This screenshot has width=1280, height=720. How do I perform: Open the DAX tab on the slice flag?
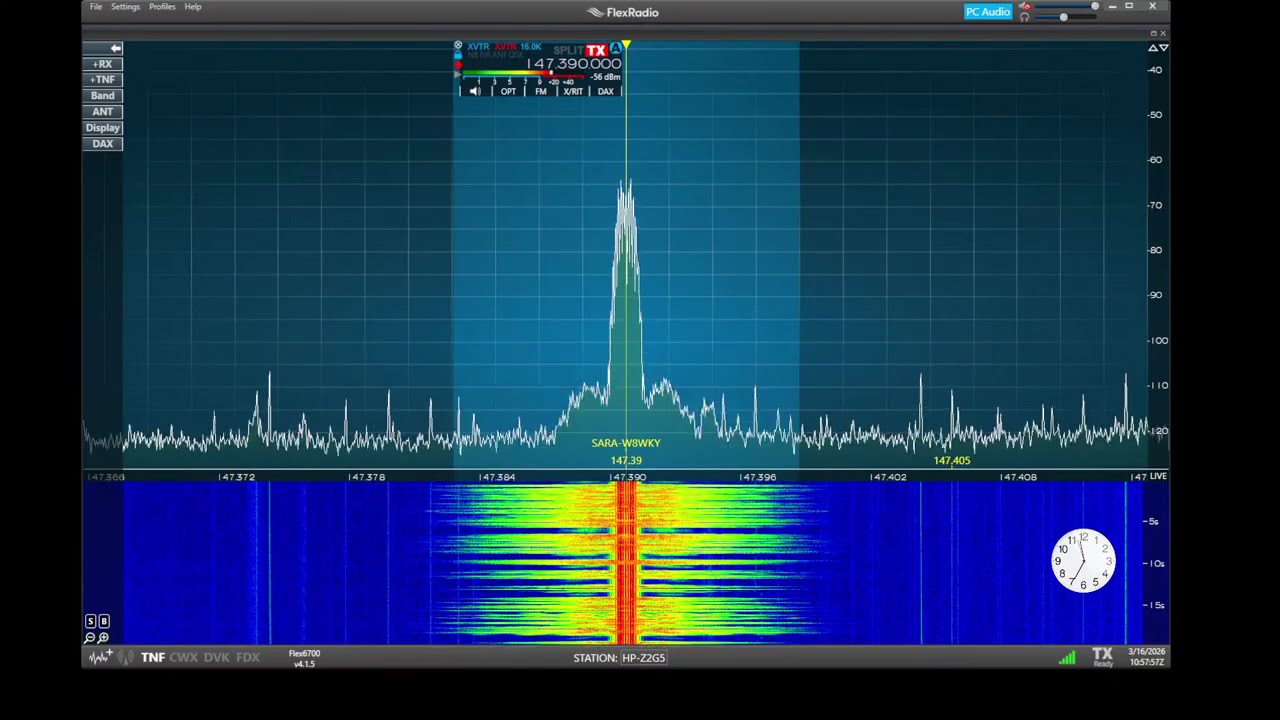(605, 91)
